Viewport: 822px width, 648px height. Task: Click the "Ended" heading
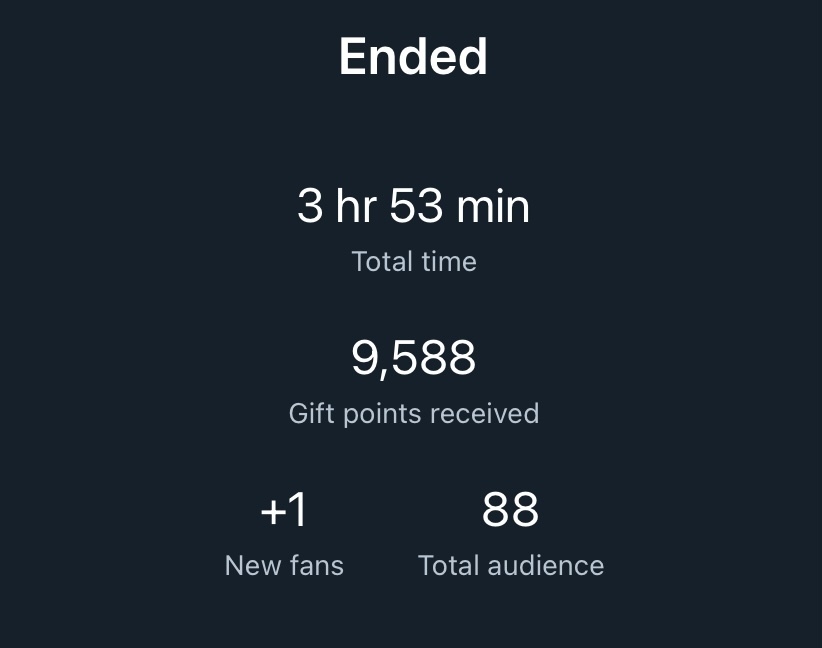[x=413, y=57]
